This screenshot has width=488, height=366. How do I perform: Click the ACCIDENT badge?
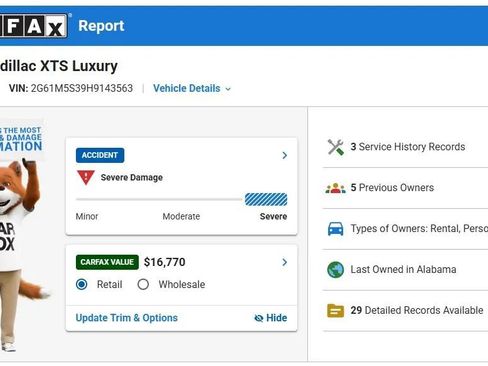point(100,155)
